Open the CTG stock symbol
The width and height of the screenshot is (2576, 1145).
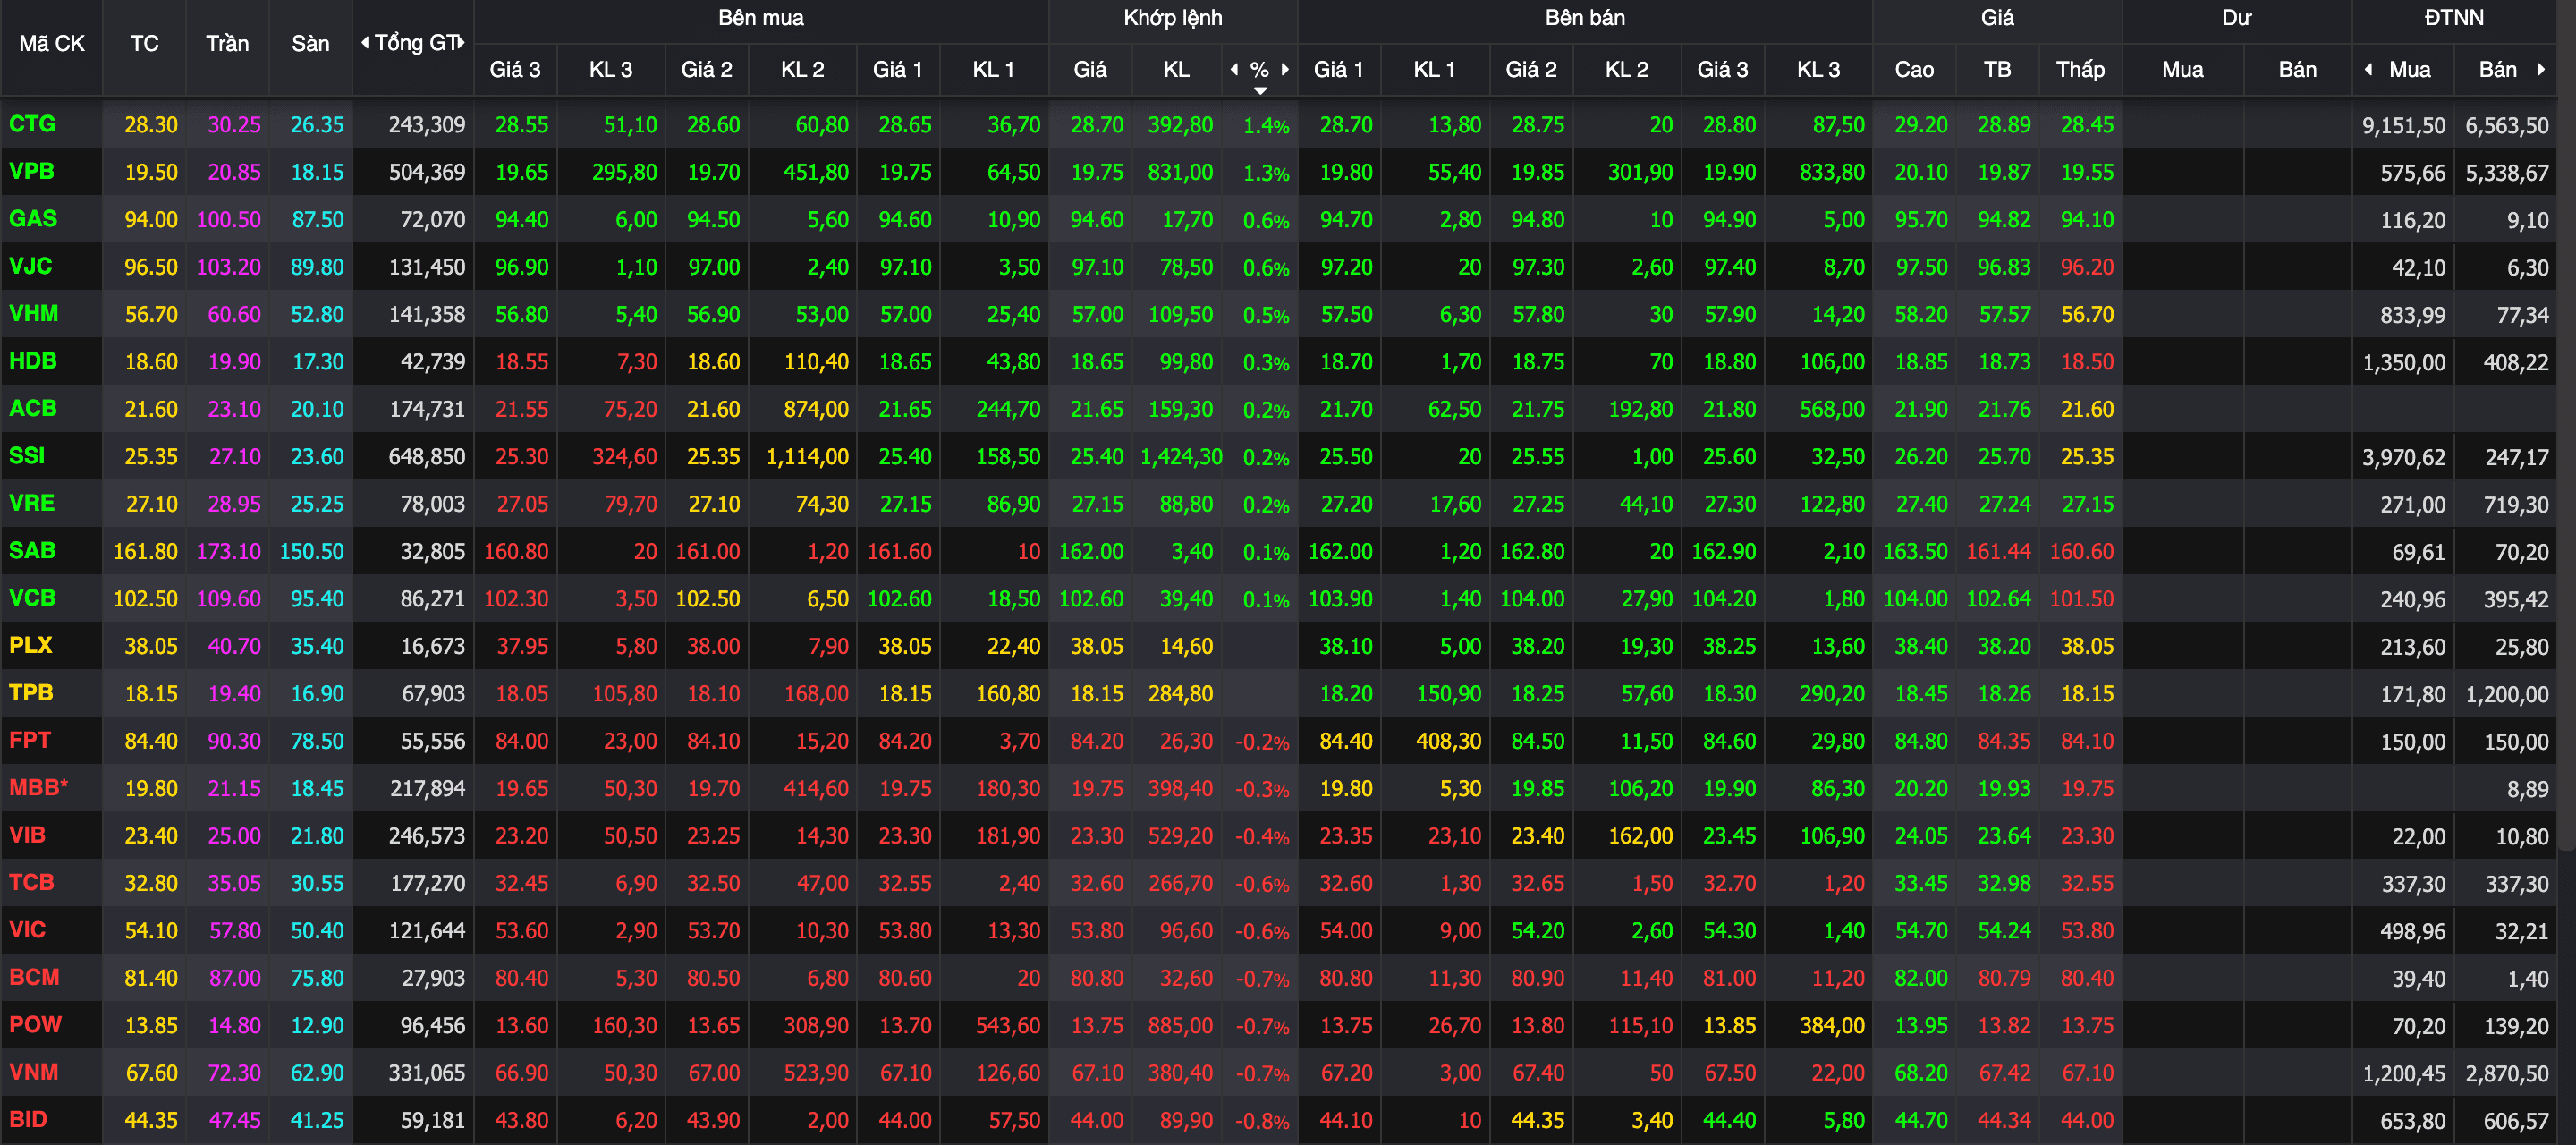[x=32, y=124]
